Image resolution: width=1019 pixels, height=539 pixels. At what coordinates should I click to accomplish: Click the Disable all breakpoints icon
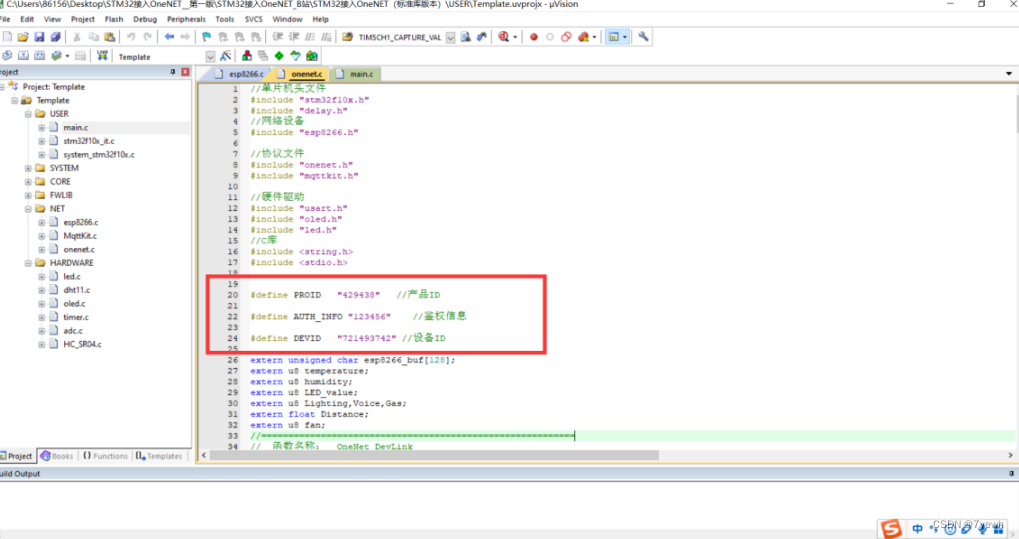point(566,37)
